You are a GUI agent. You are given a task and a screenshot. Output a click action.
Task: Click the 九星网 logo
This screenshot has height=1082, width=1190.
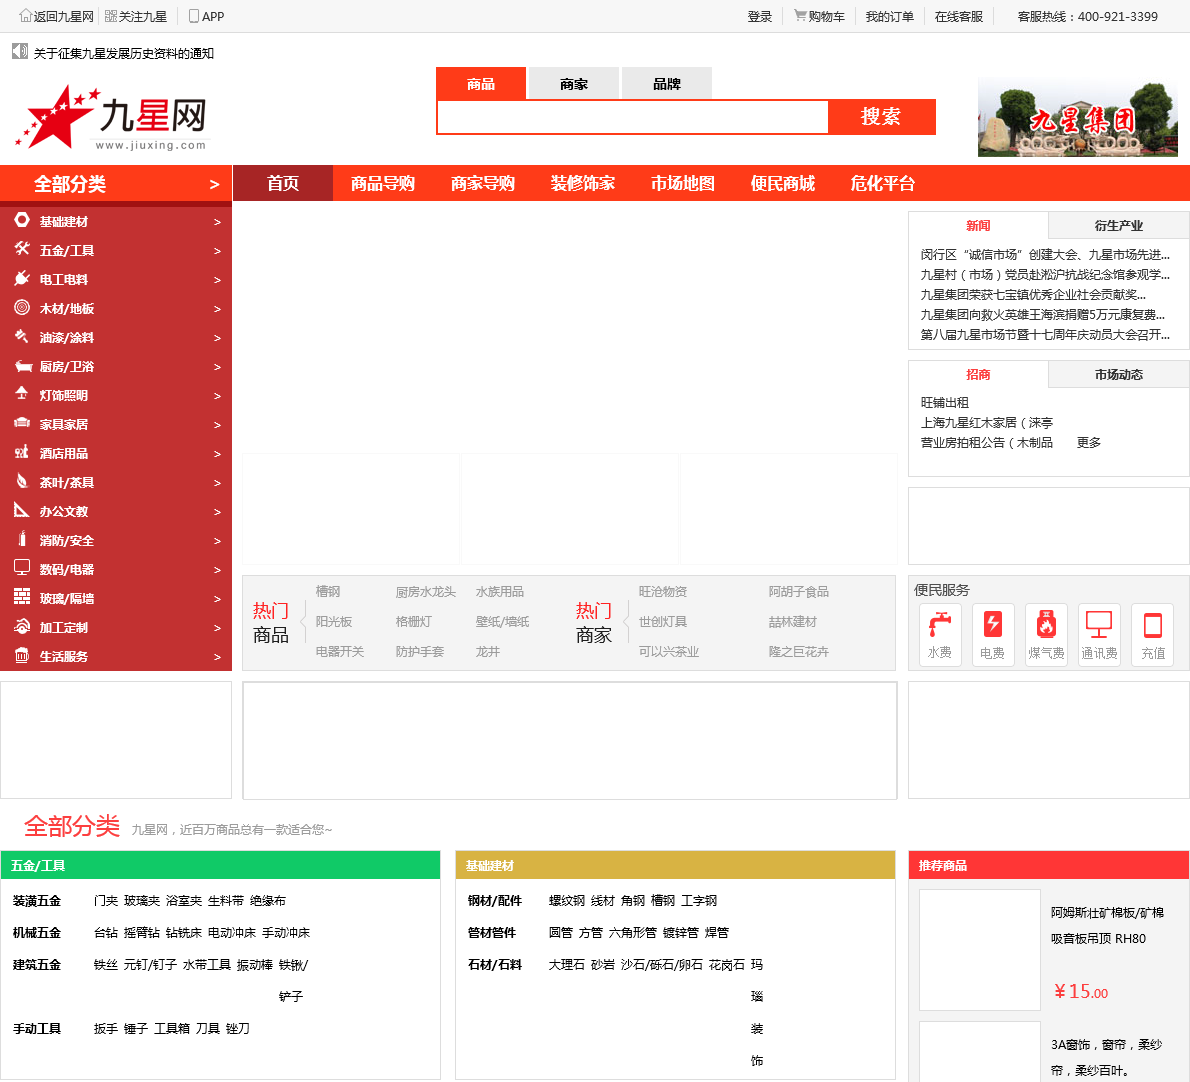(x=111, y=118)
